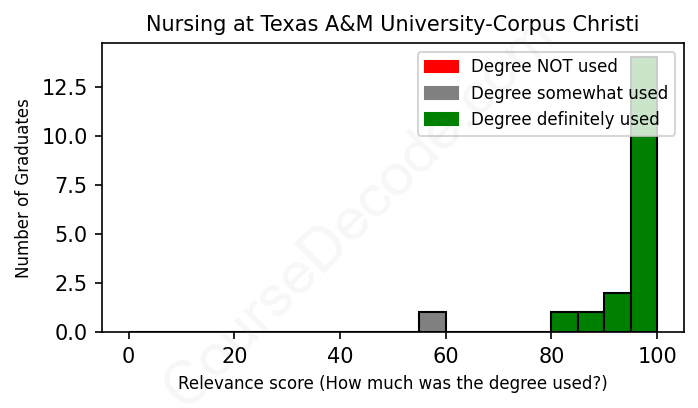Click the green 'Degree definitely used' legend swatch

(441, 119)
